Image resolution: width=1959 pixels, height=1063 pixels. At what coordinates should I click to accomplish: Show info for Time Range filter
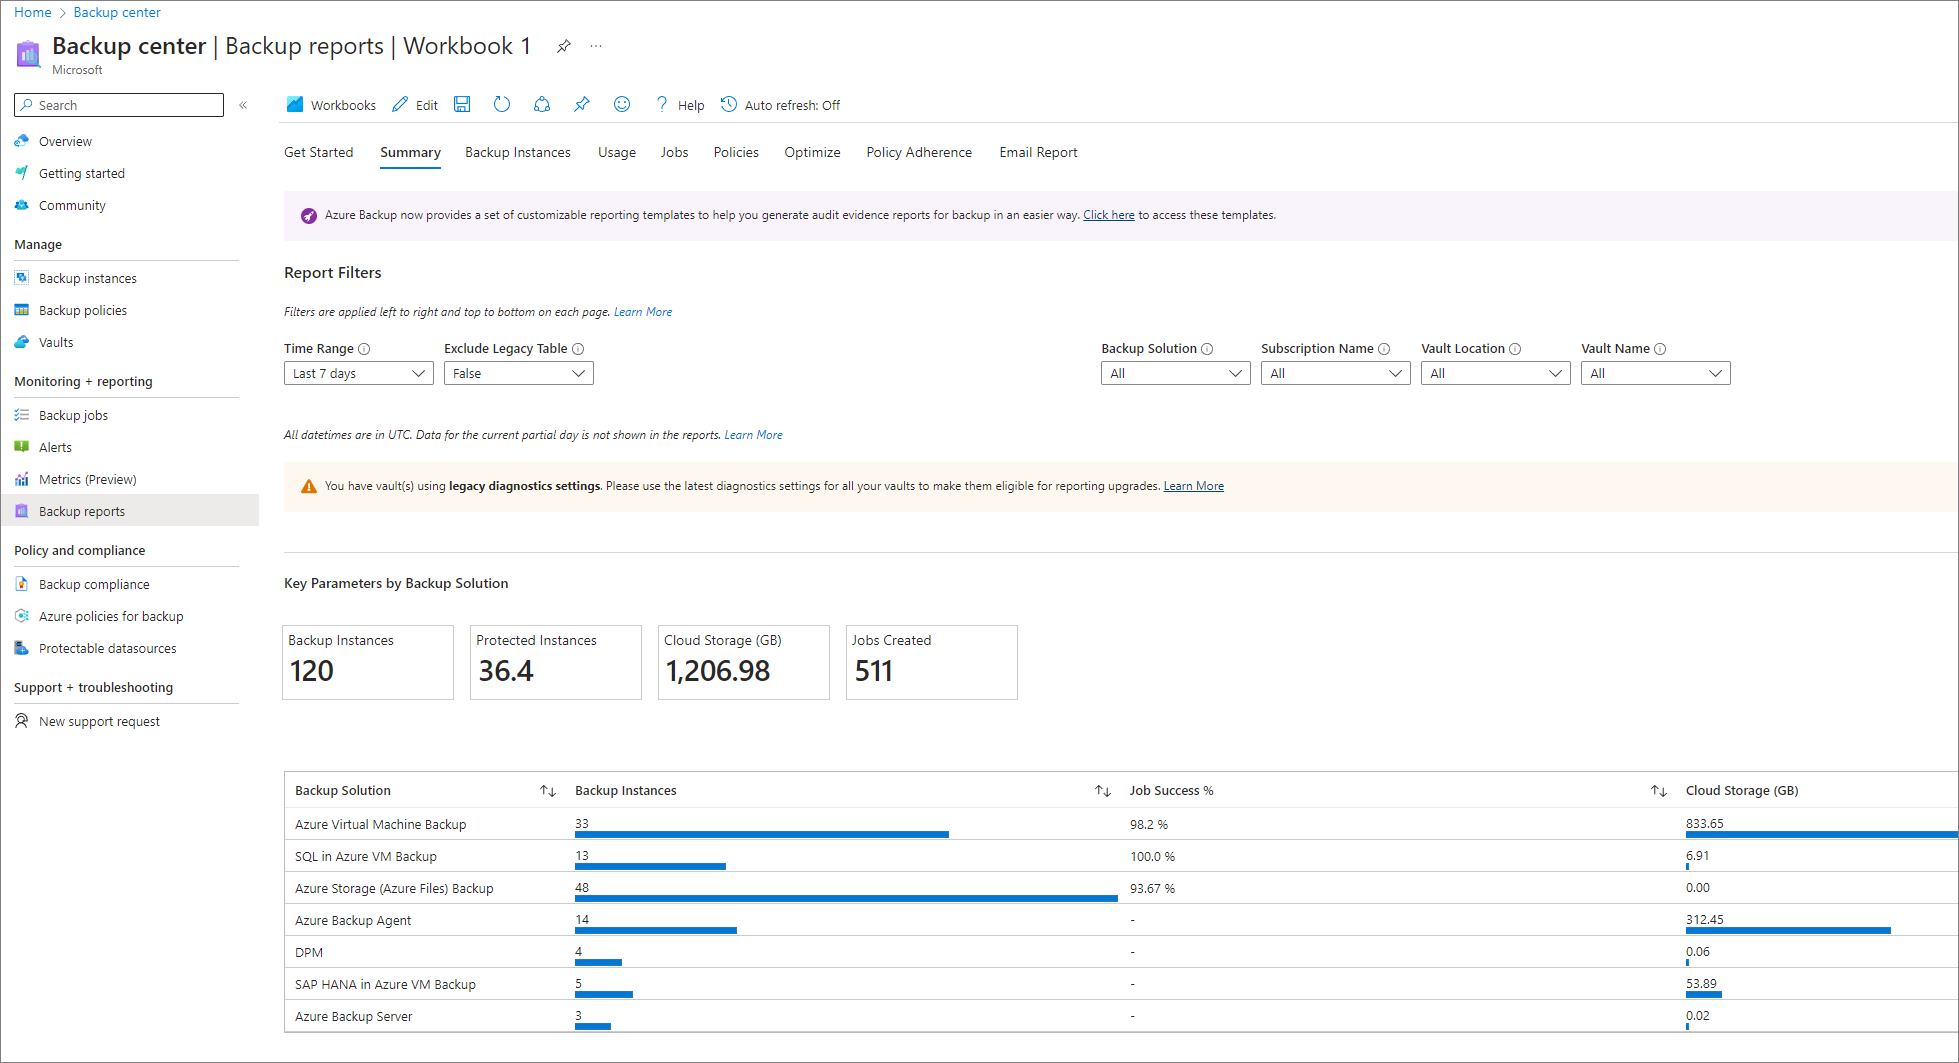[x=365, y=349]
